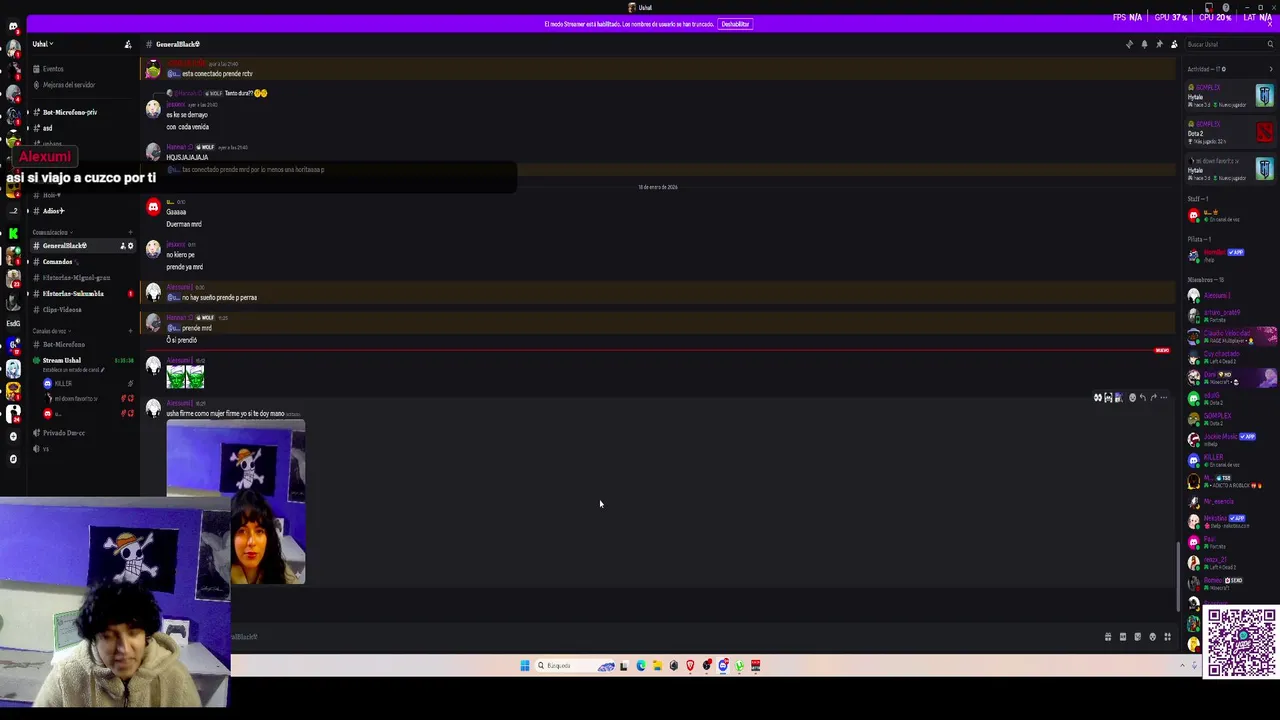The height and width of the screenshot is (720, 1280).
Task: Click Alexsumi avatar on last message
Action: pyautogui.click(x=153, y=409)
